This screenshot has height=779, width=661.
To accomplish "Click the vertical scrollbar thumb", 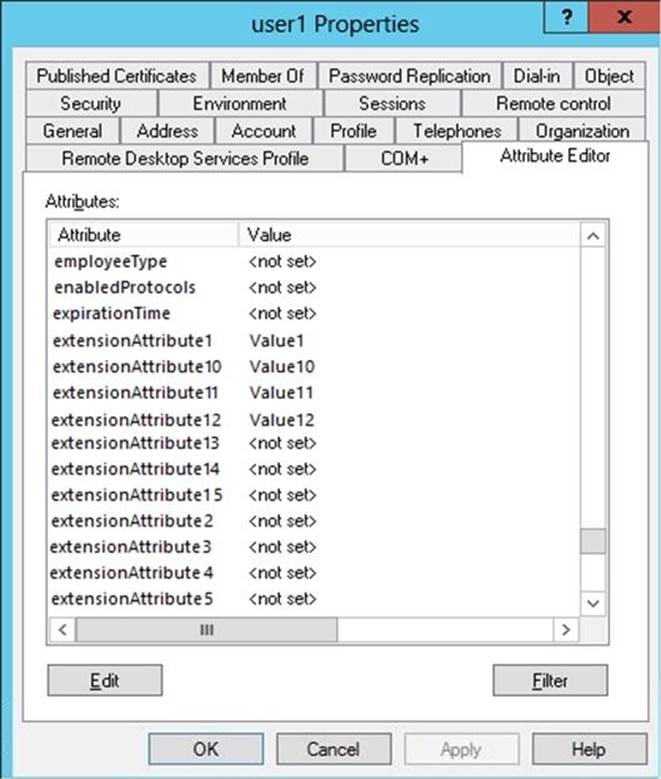I will click(x=593, y=541).
